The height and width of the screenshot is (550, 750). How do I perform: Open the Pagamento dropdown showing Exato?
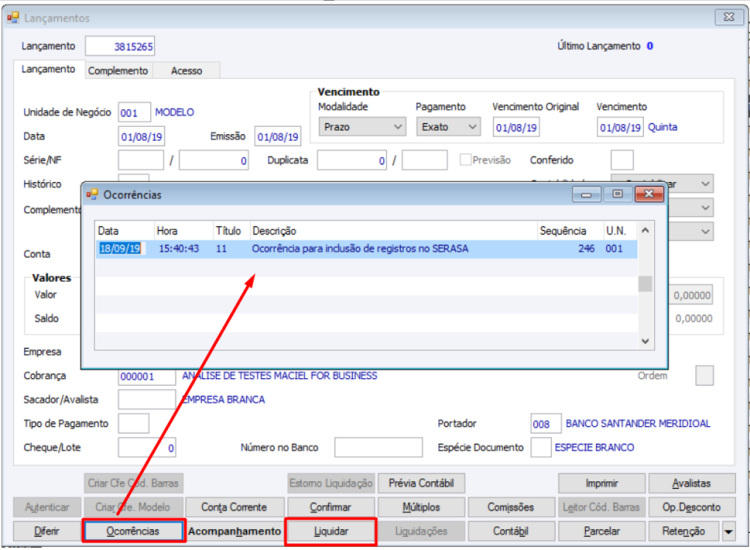pyautogui.click(x=448, y=127)
